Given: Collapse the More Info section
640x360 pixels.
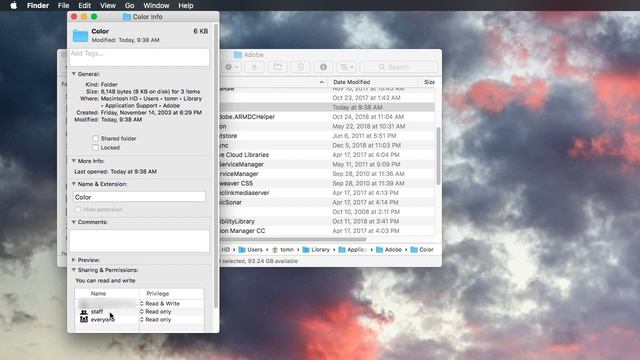Looking at the screenshot, I should [74, 161].
